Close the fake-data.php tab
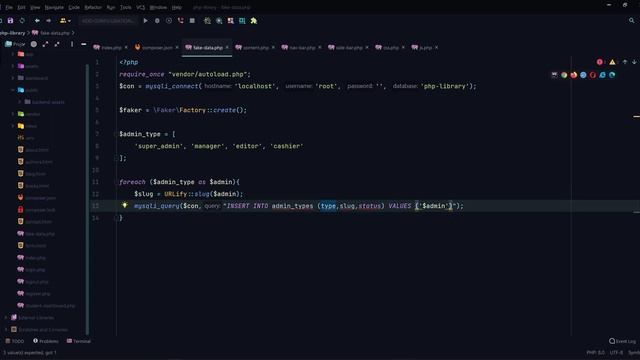The width and height of the screenshot is (640, 360). pos(227,48)
